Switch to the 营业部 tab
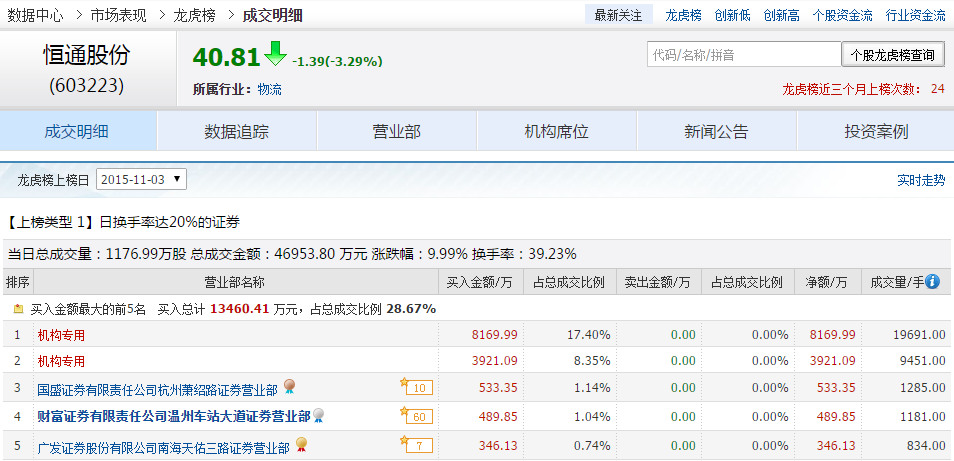954x461 pixels. coord(396,131)
